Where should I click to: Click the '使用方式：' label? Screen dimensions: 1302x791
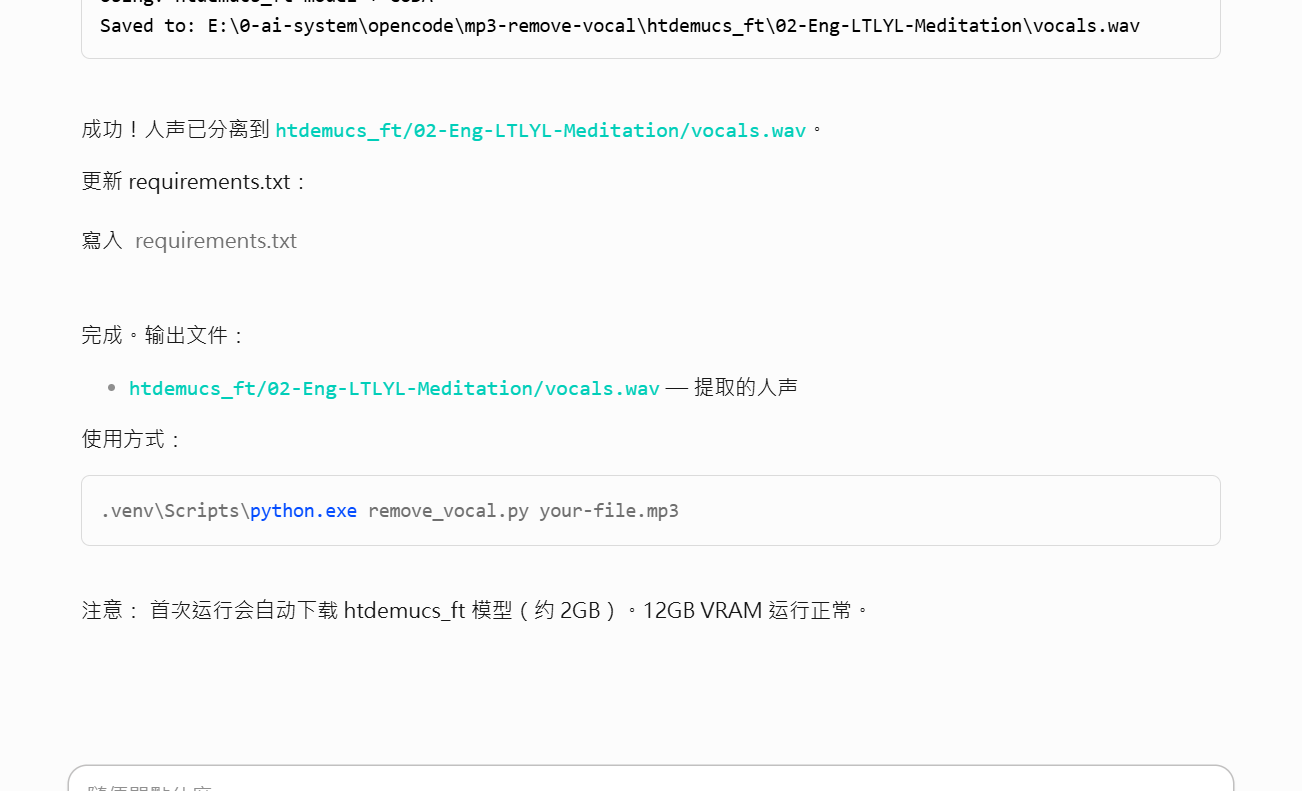[x=132, y=440]
